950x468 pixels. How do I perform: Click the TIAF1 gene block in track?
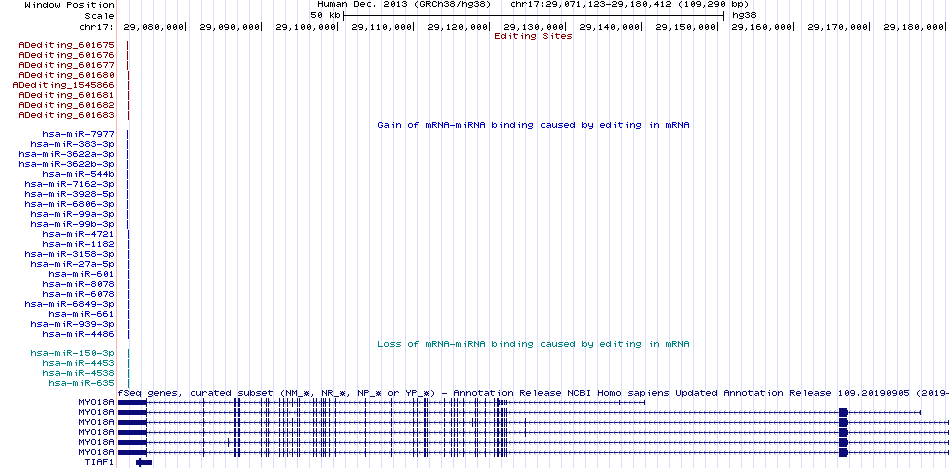(x=144, y=463)
